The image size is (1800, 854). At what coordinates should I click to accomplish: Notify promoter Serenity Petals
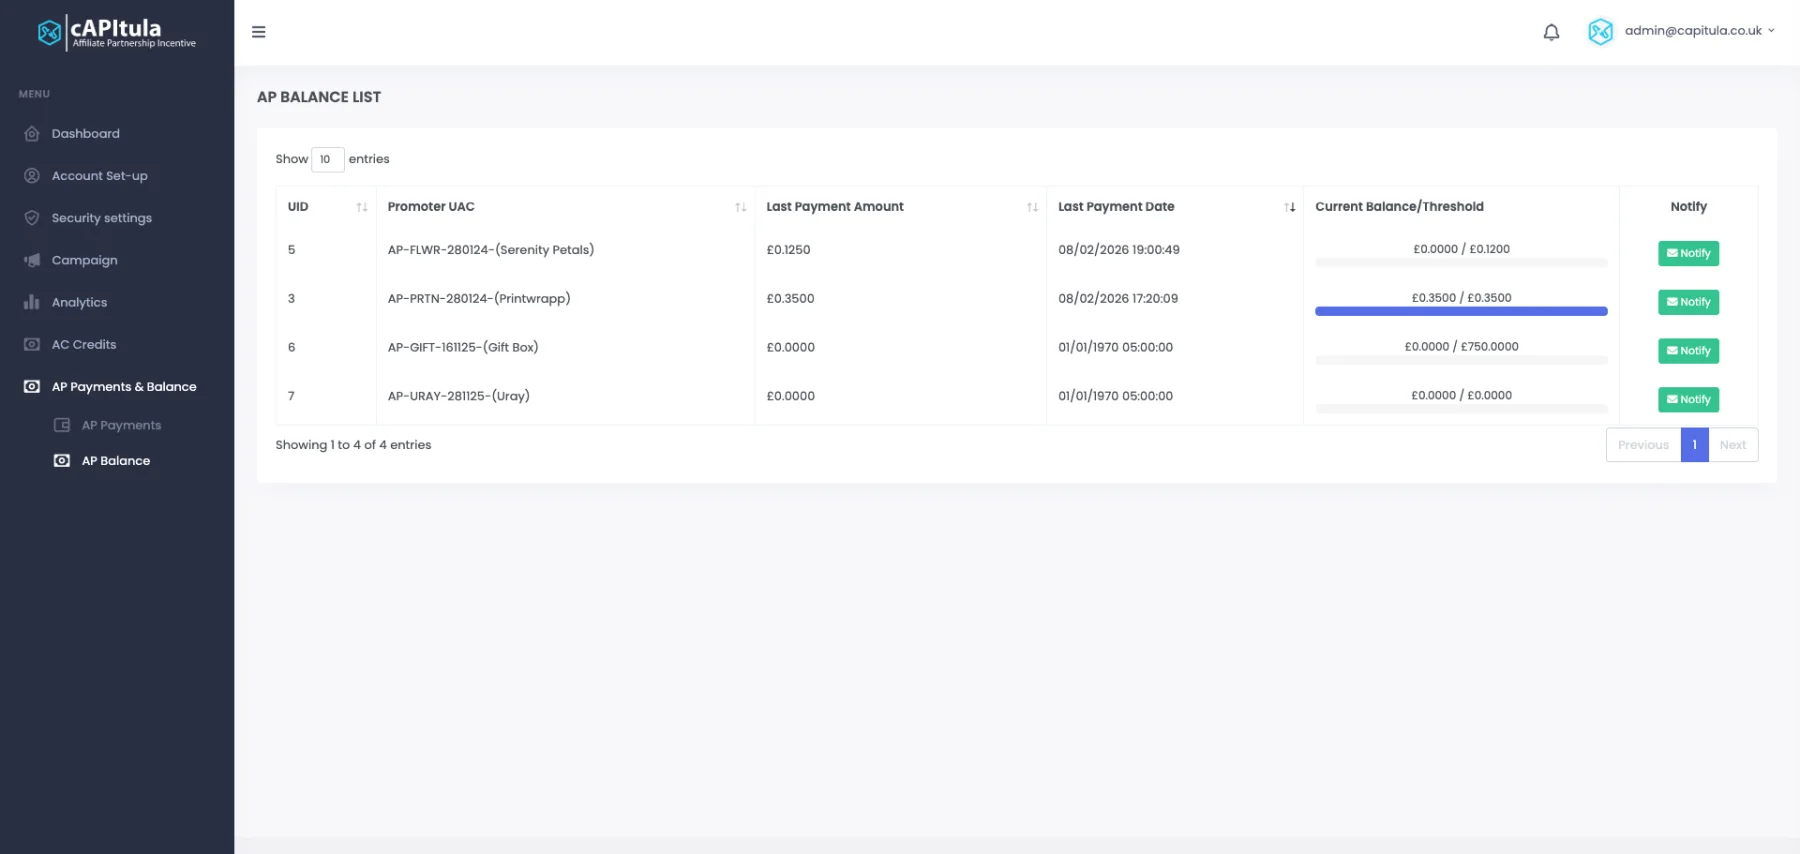tap(1688, 254)
